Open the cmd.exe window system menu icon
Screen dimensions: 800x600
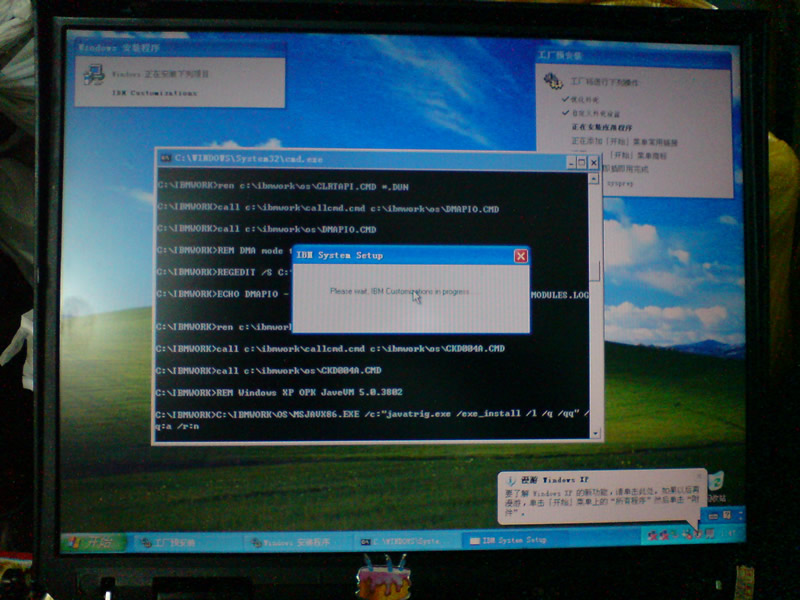click(x=166, y=158)
